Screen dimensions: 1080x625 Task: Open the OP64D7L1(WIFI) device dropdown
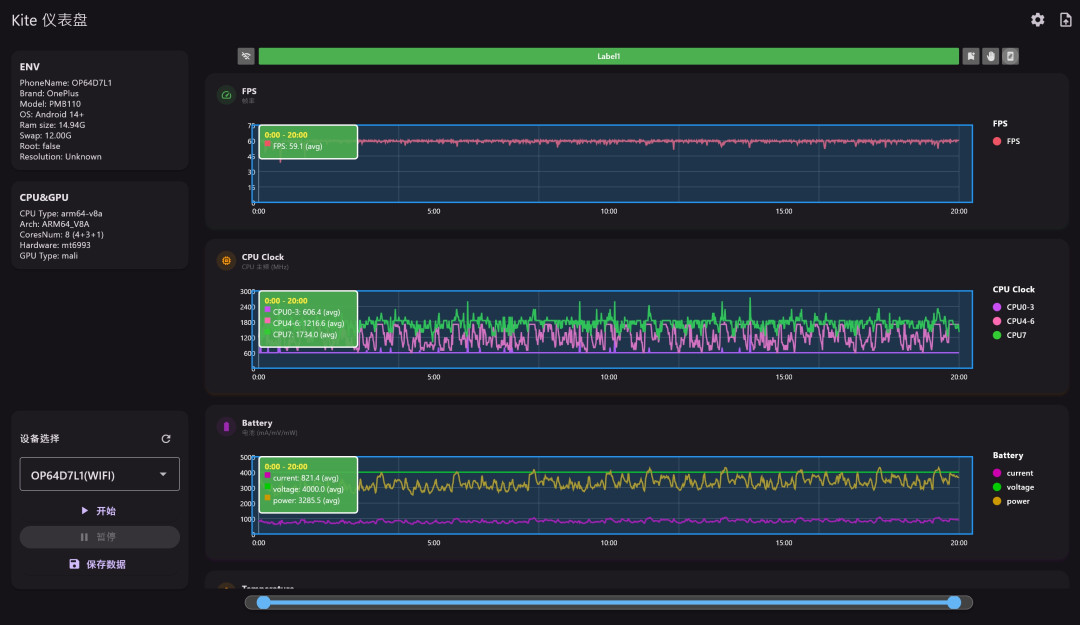coord(100,474)
